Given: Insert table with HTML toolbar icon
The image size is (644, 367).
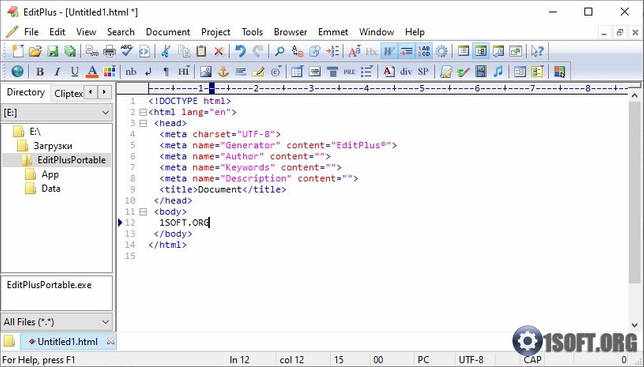Looking at the screenshot, I should tap(297, 71).
